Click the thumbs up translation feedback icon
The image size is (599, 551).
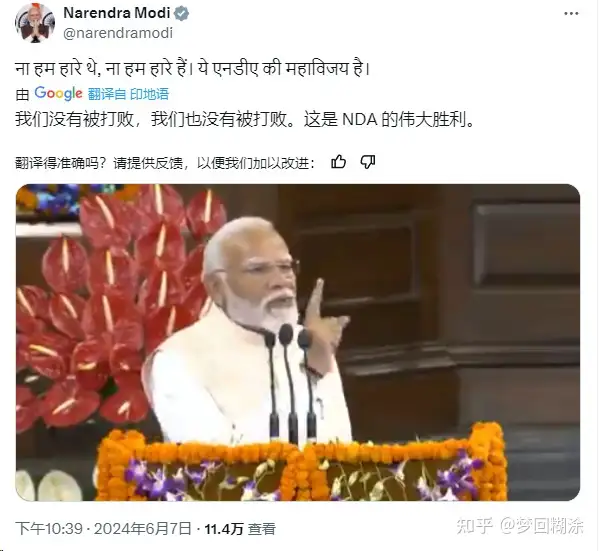click(338, 162)
